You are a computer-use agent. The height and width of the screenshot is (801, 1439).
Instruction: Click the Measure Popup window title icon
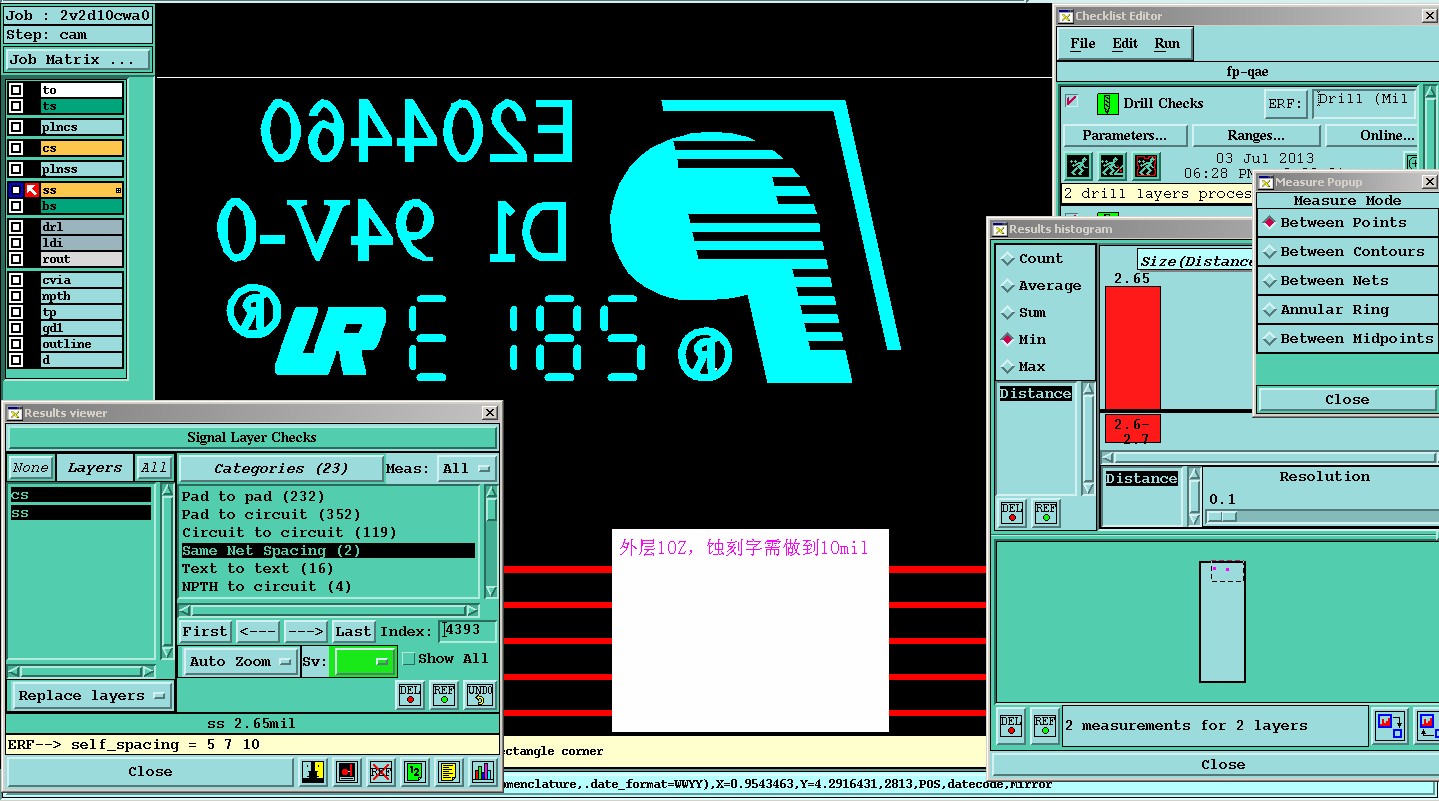[x=1265, y=182]
